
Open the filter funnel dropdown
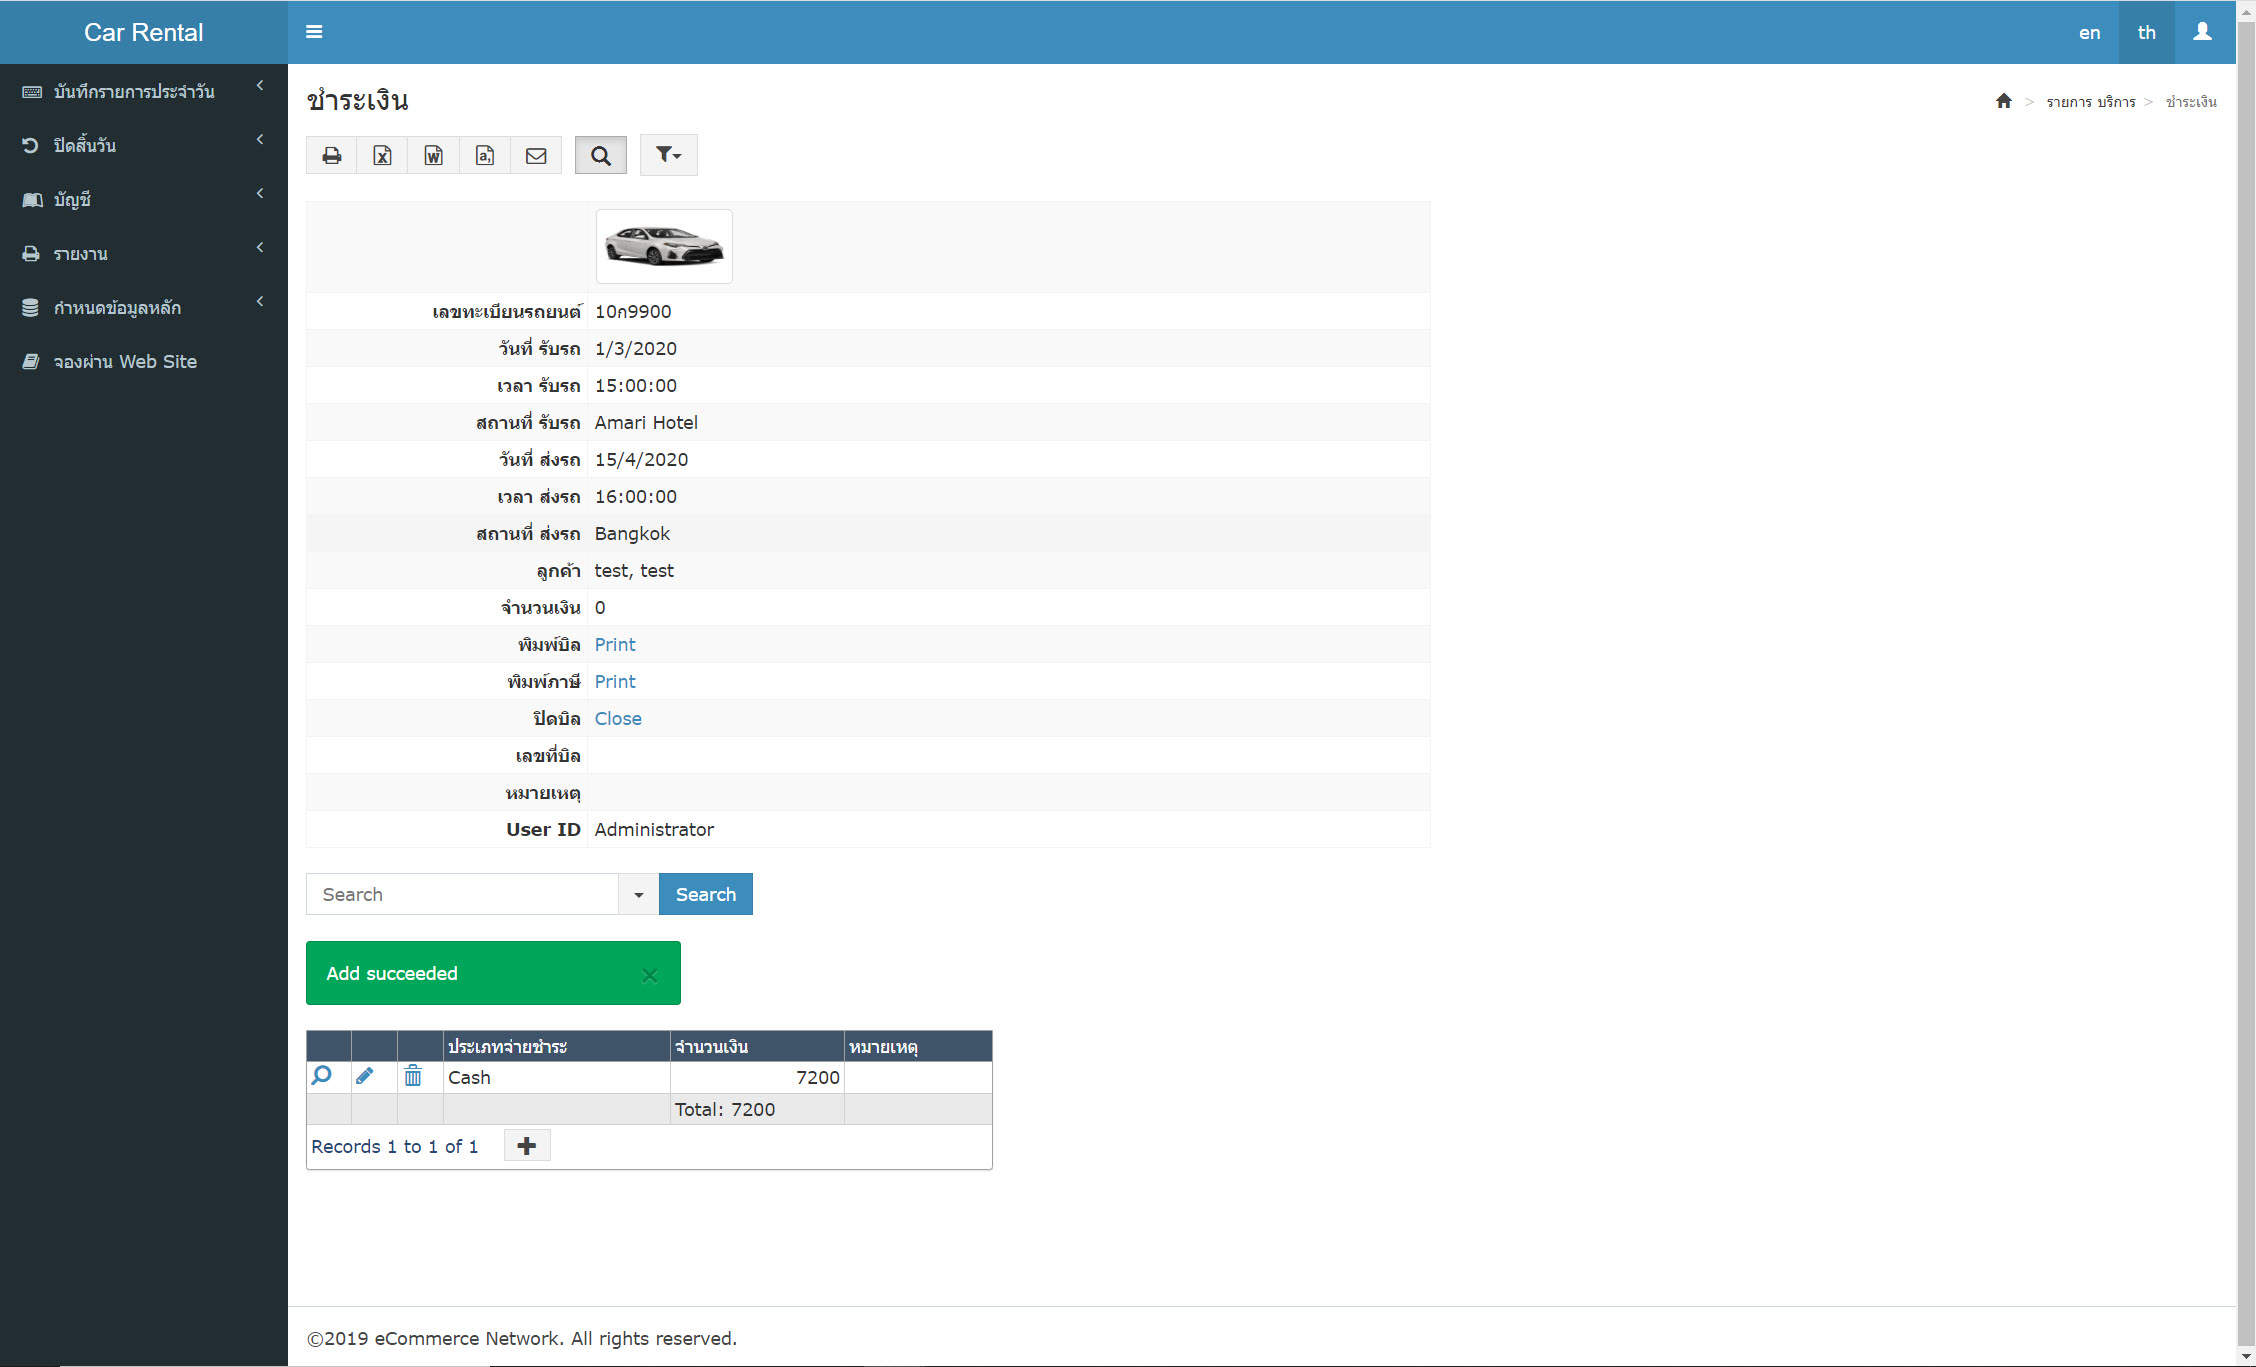pyautogui.click(x=668, y=155)
